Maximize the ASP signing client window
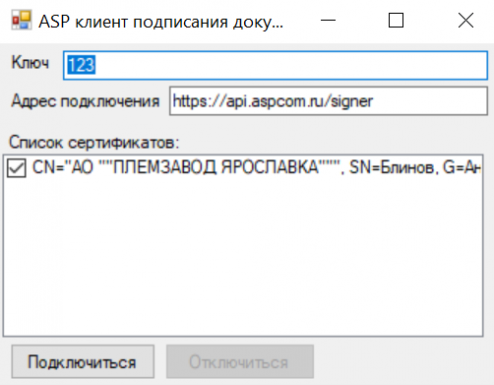The image size is (494, 385). coord(396,21)
